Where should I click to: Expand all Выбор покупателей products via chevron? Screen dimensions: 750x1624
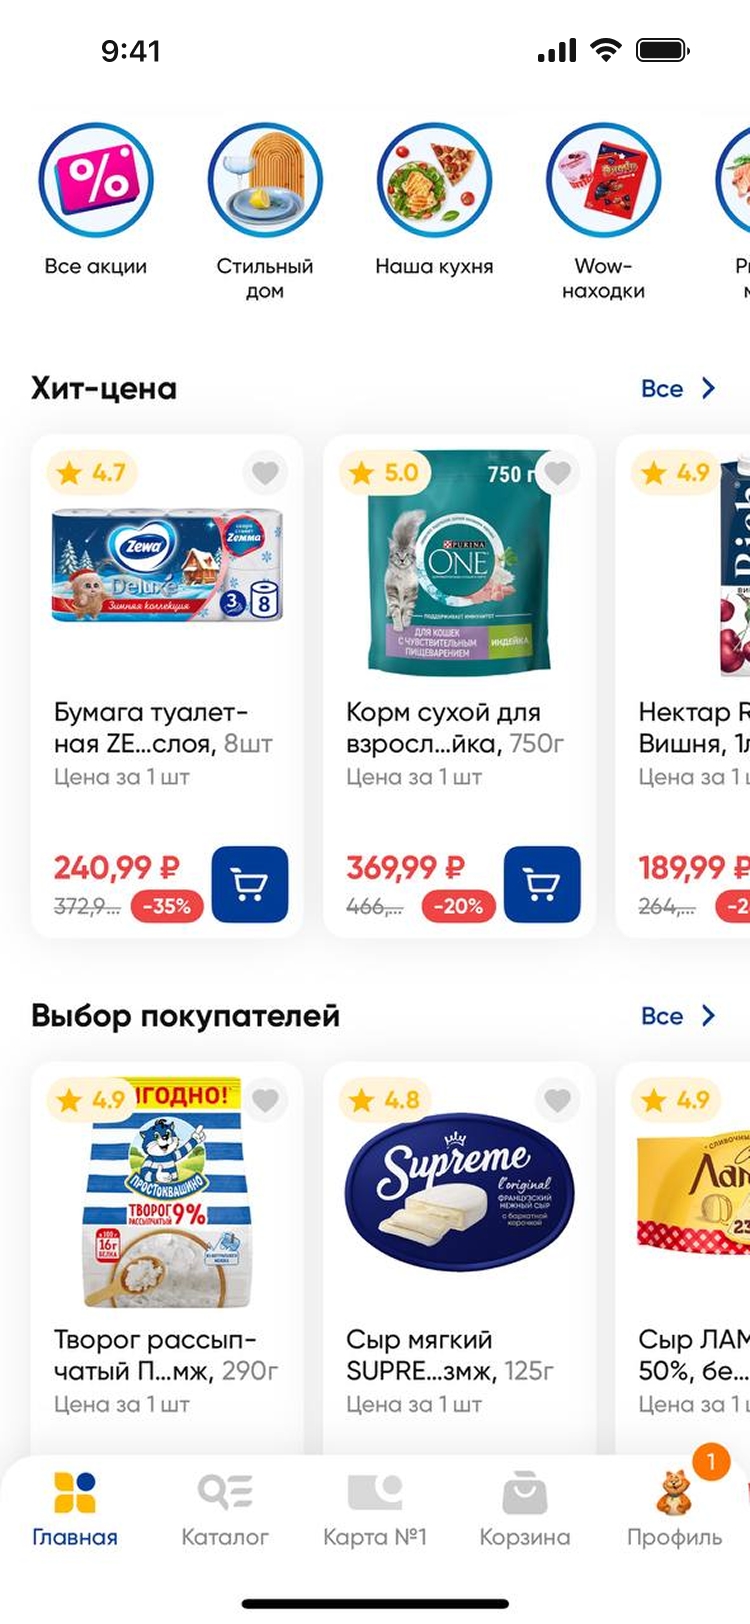708,1016
